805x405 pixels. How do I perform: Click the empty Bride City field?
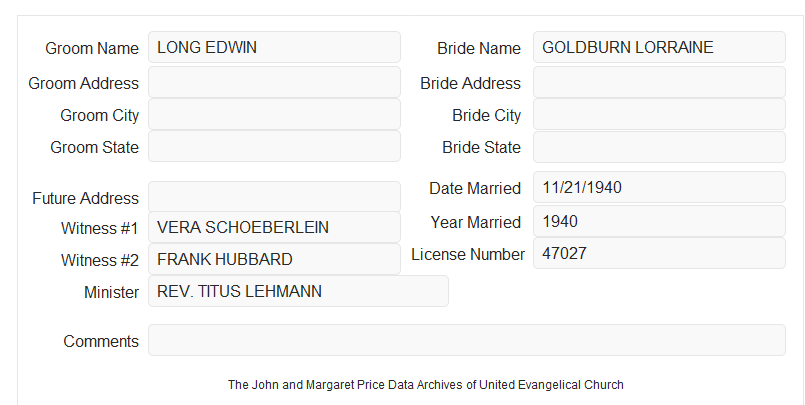point(659,114)
